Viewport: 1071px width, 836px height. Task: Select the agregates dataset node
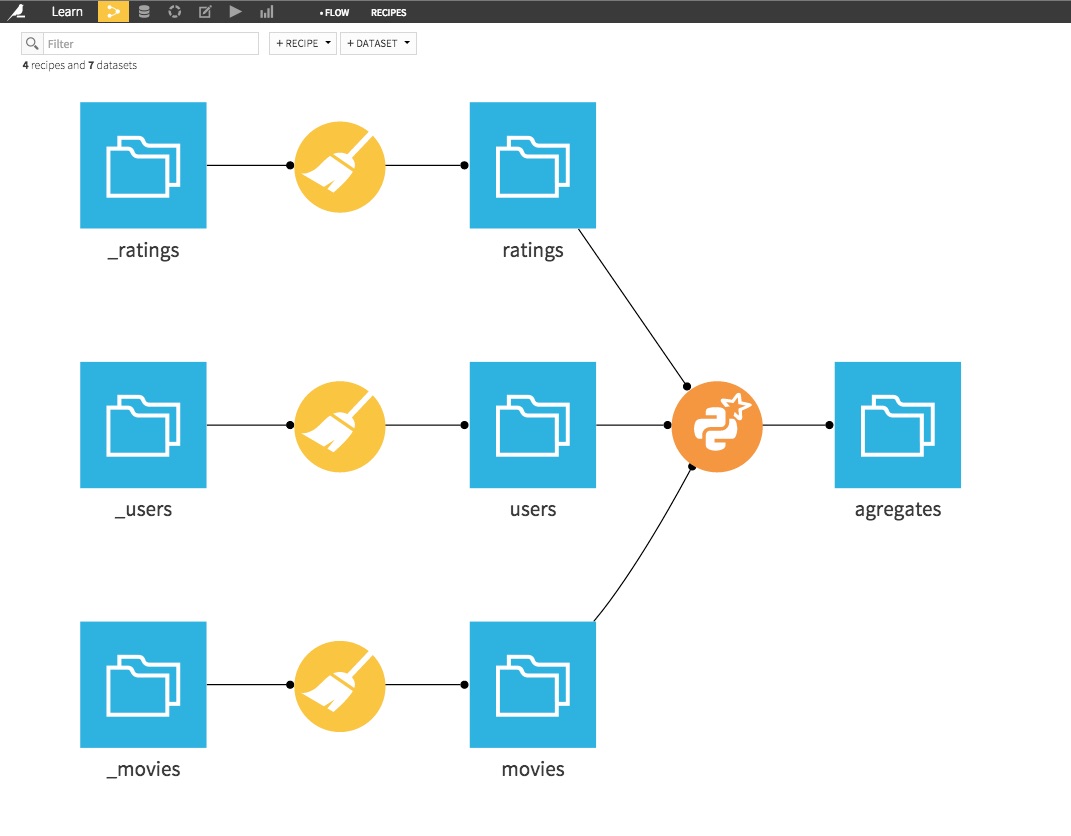(x=898, y=425)
